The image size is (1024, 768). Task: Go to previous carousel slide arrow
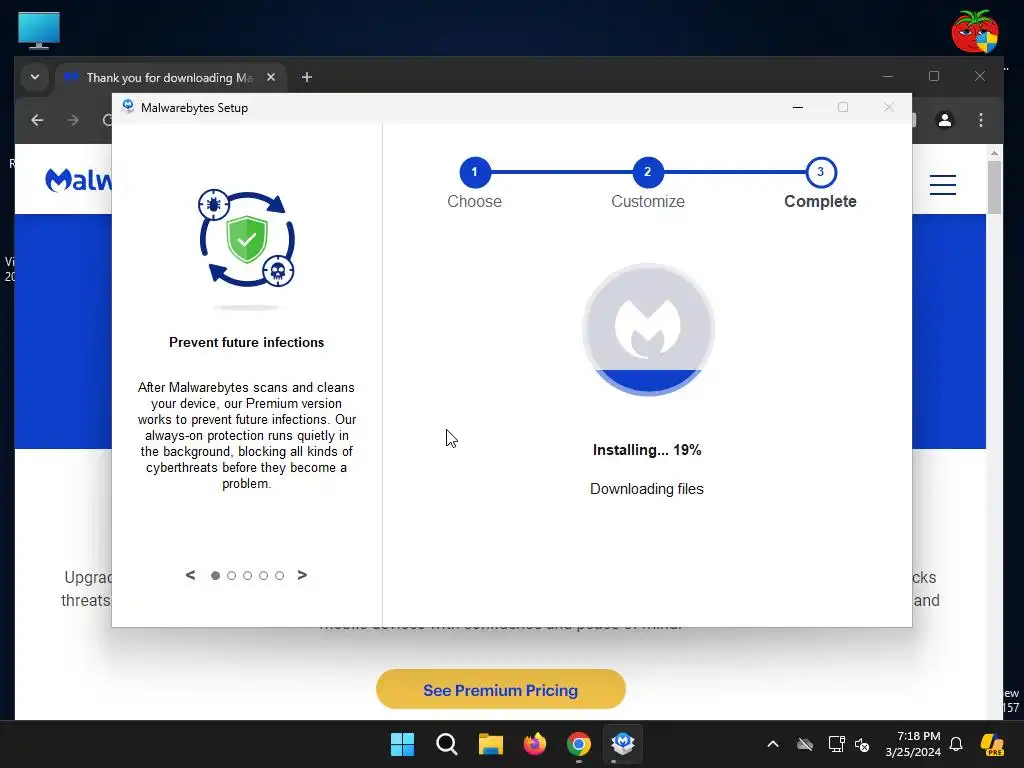click(190, 575)
